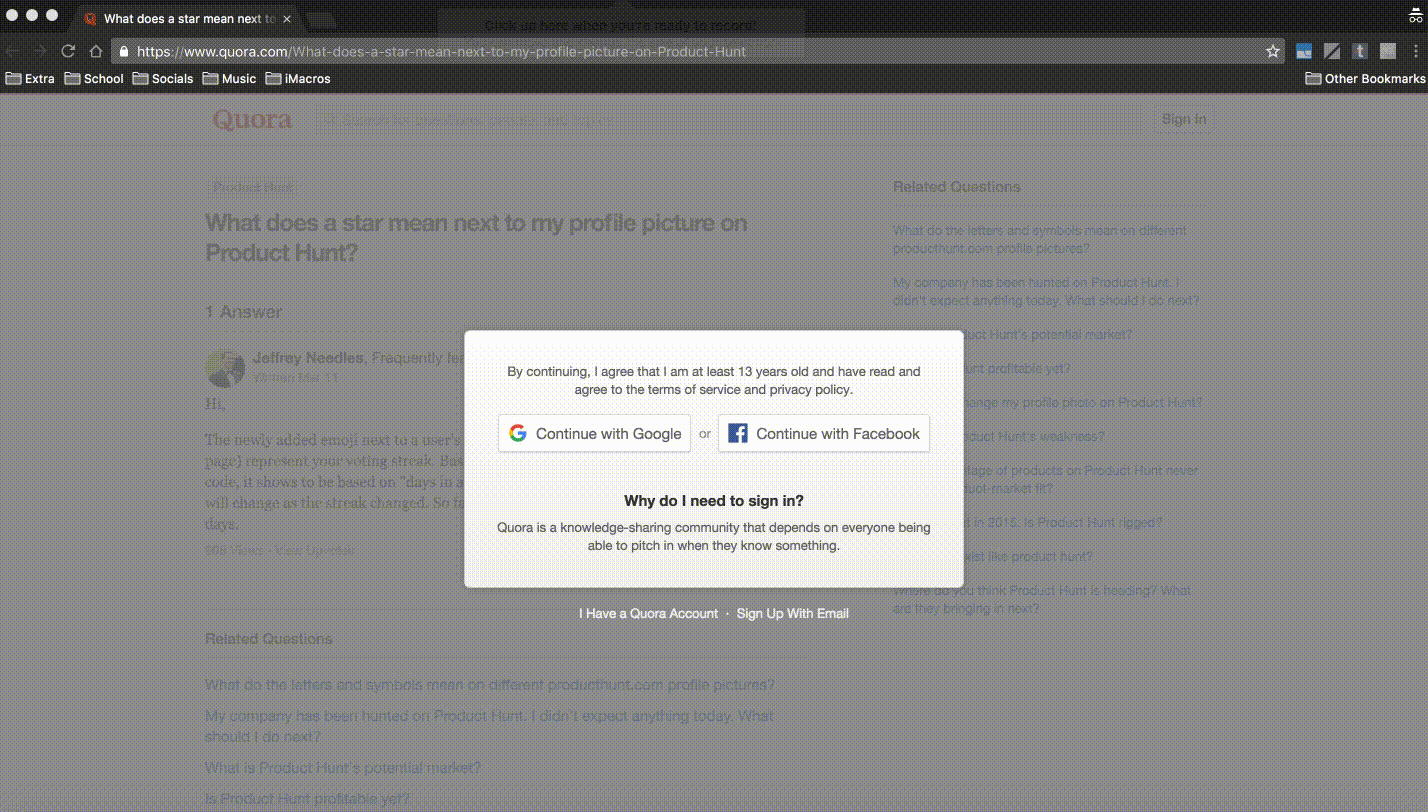Click the diagonal-stripe extension icon
The image size is (1428, 812).
(x=1332, y=51)
